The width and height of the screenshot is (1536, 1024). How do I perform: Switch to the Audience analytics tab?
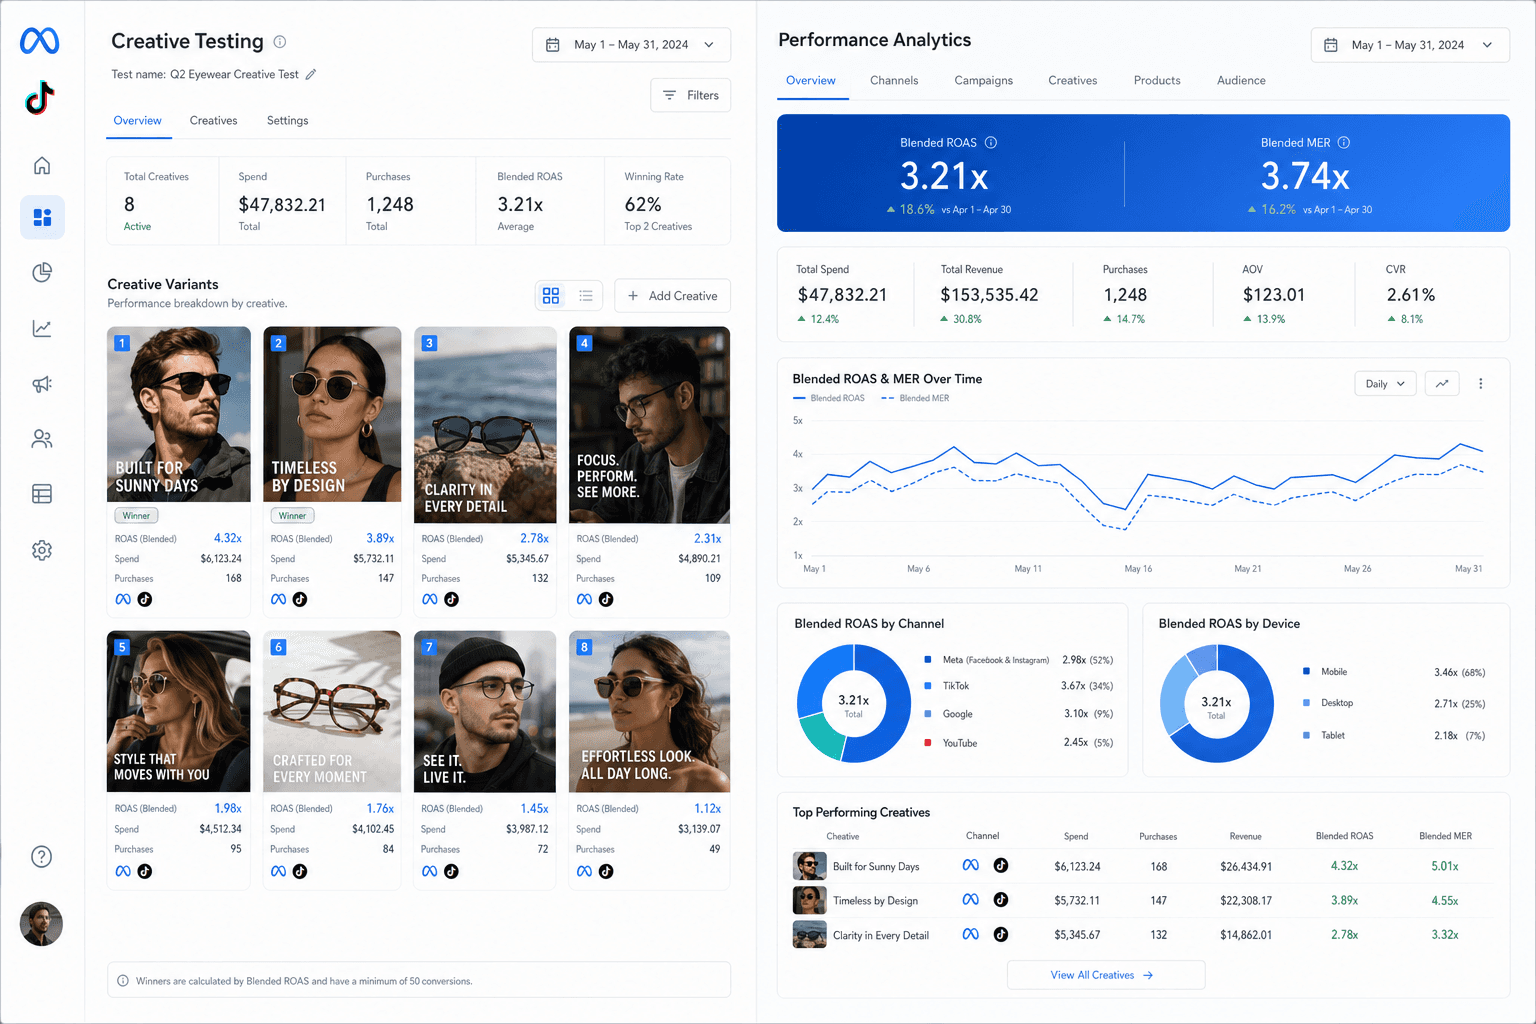coord(1241,81)
